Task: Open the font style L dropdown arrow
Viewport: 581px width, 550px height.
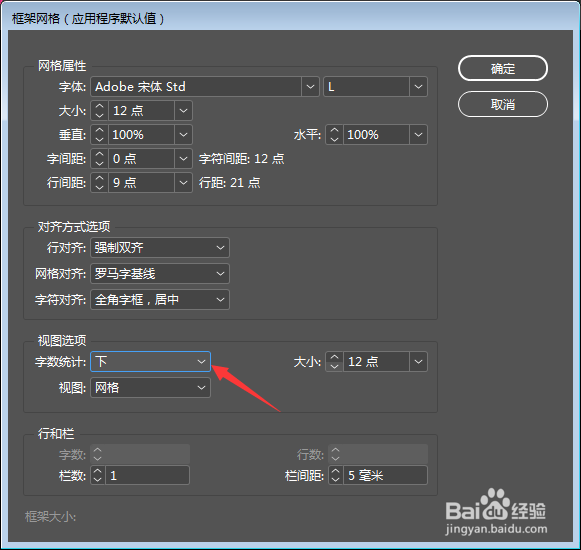Action: coord(418,87)
